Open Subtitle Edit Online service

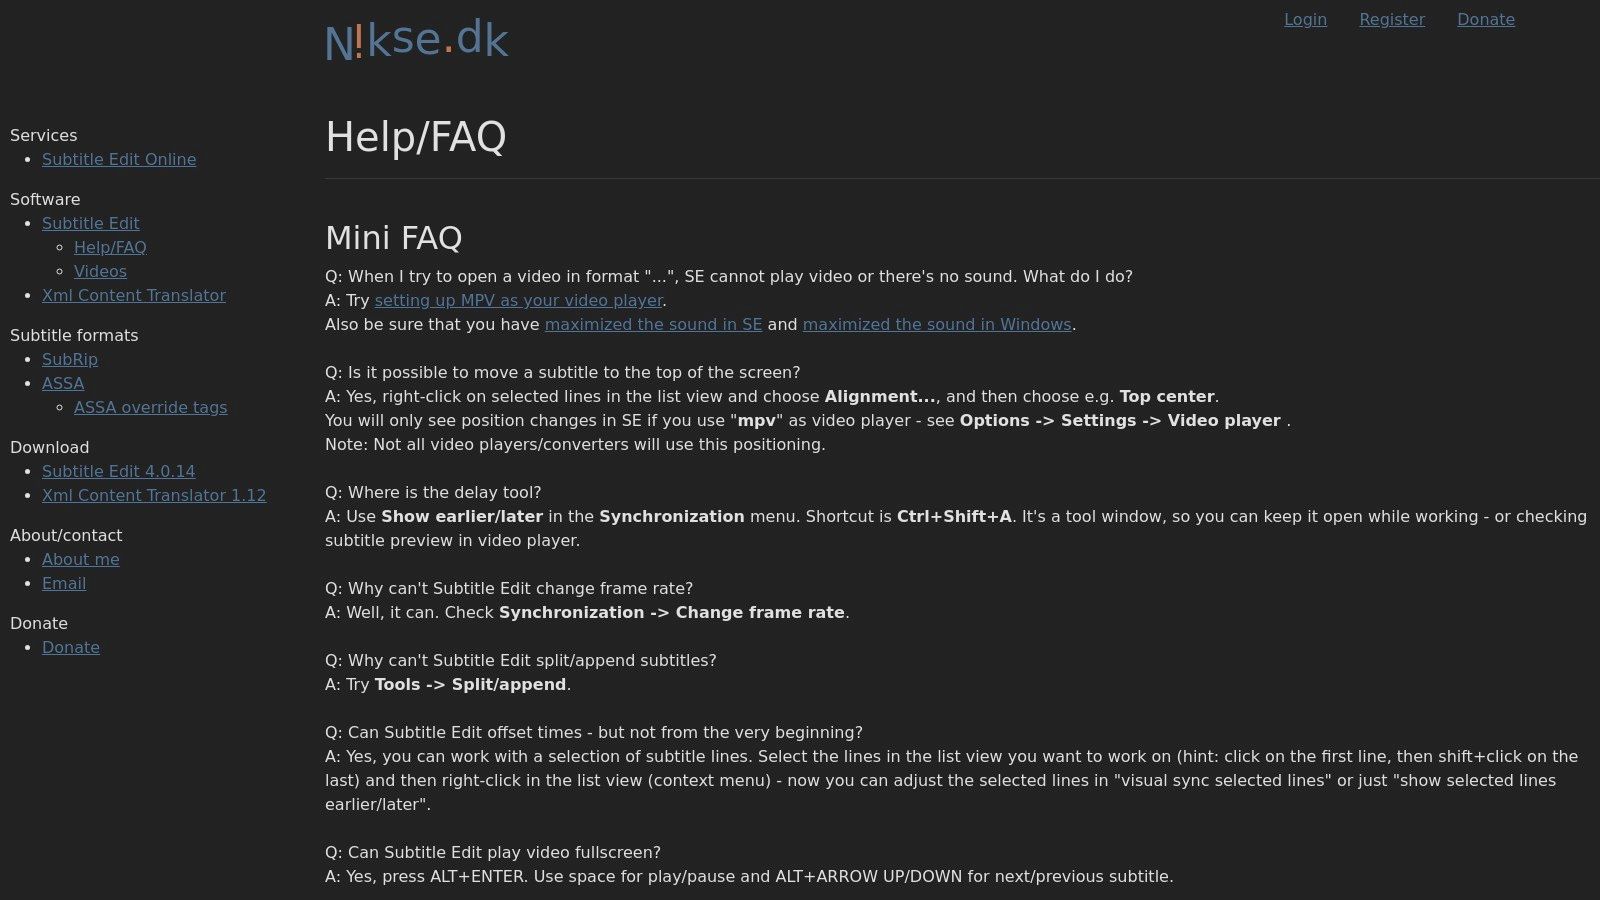click(x=119, y=159)
